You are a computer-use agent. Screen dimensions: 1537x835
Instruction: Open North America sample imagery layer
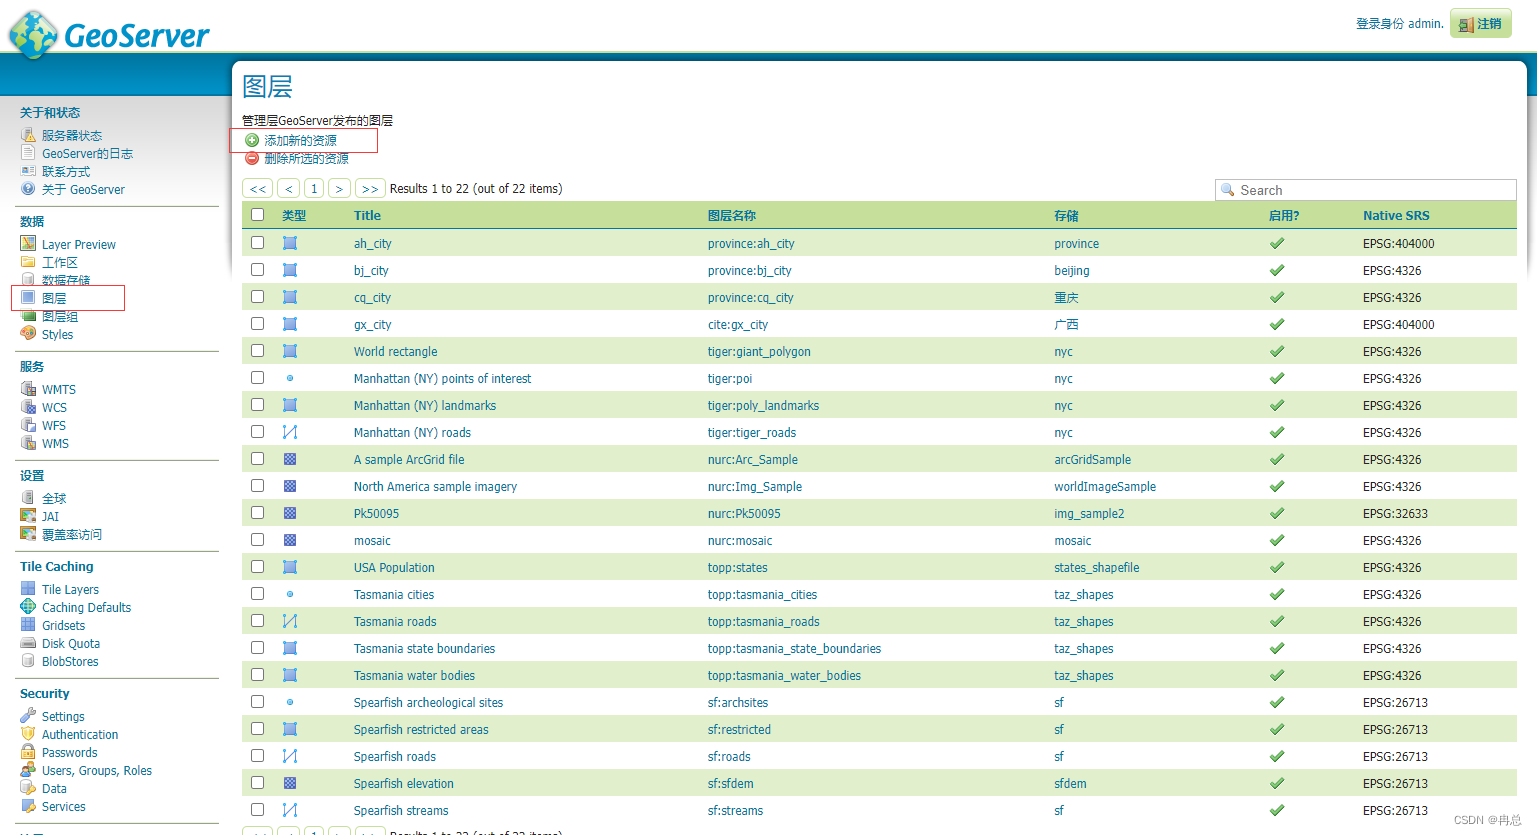pos(435,486)
